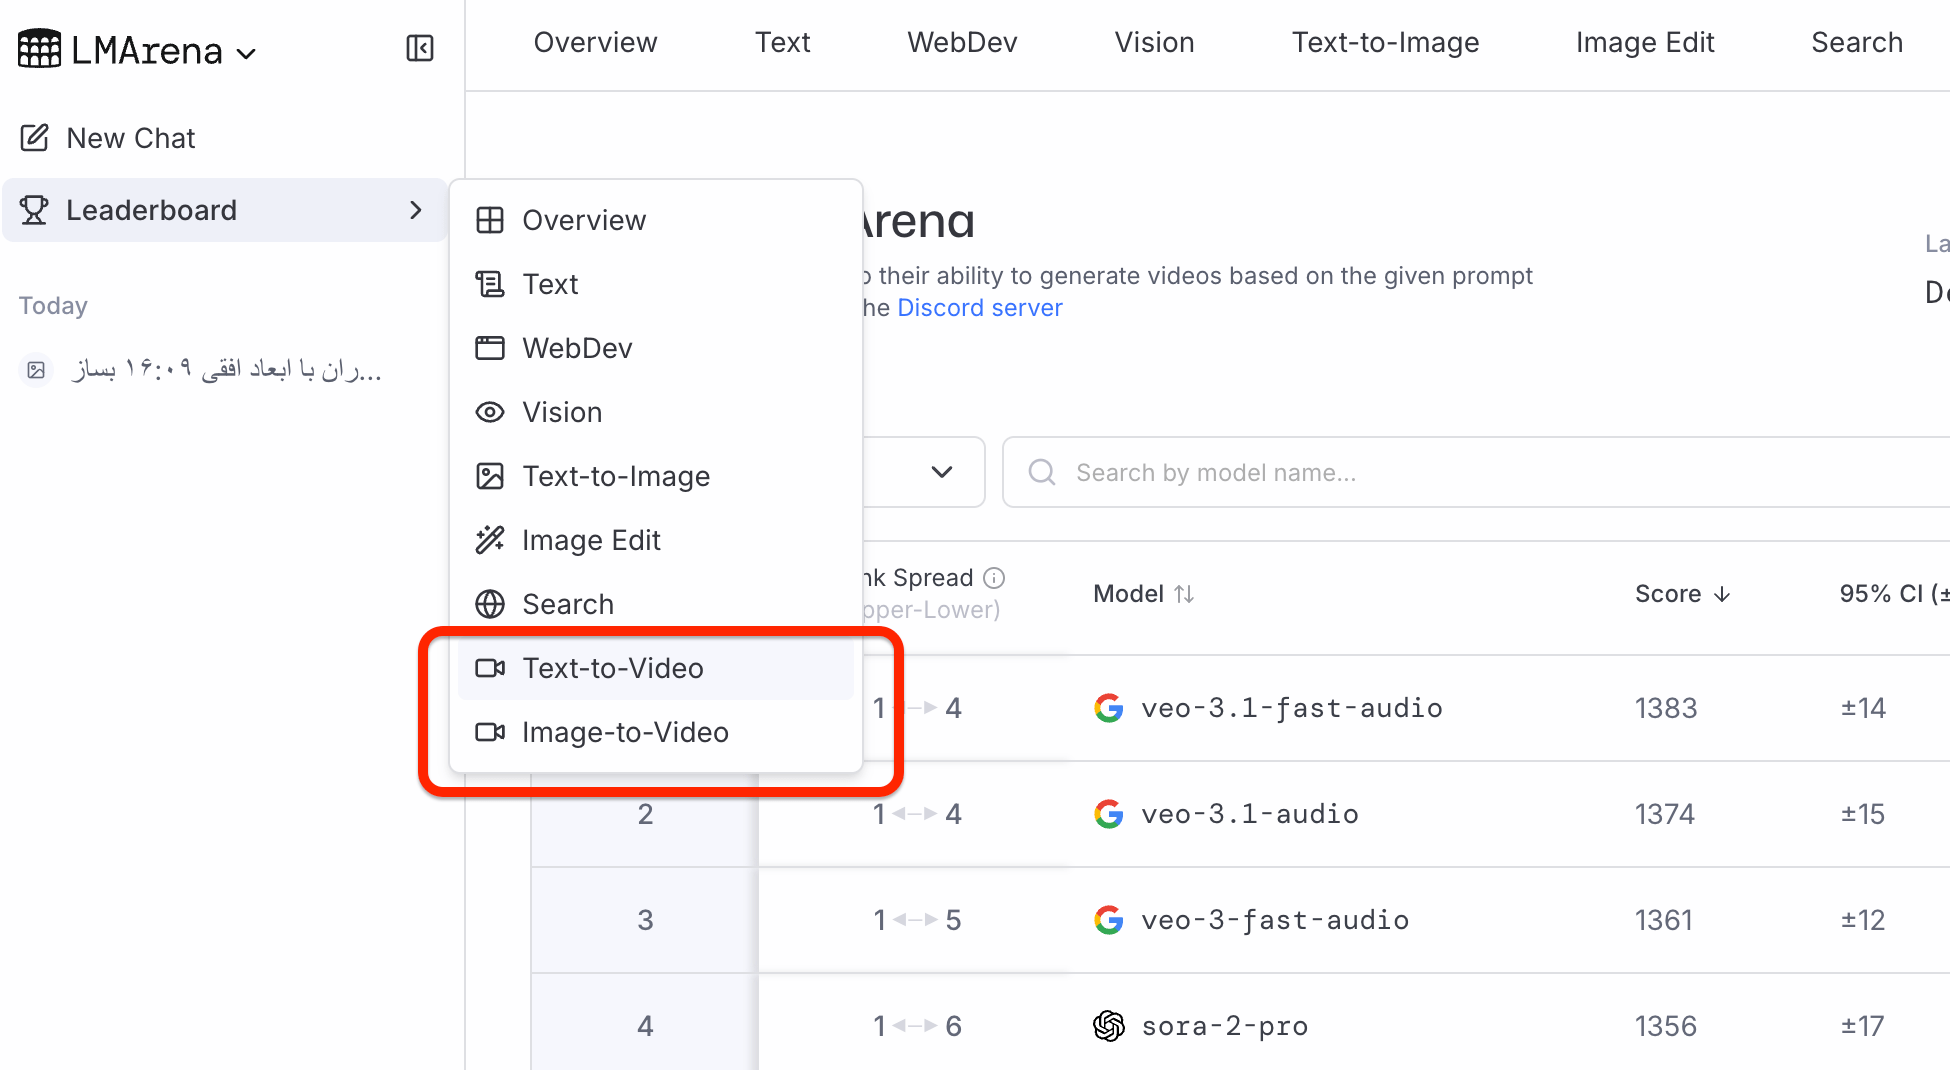Image resolution: width=1950 pixels, height=1070 pixels.
Task: Click the OpenAI logo beside sora-2-pro
Action: 1108,1026
